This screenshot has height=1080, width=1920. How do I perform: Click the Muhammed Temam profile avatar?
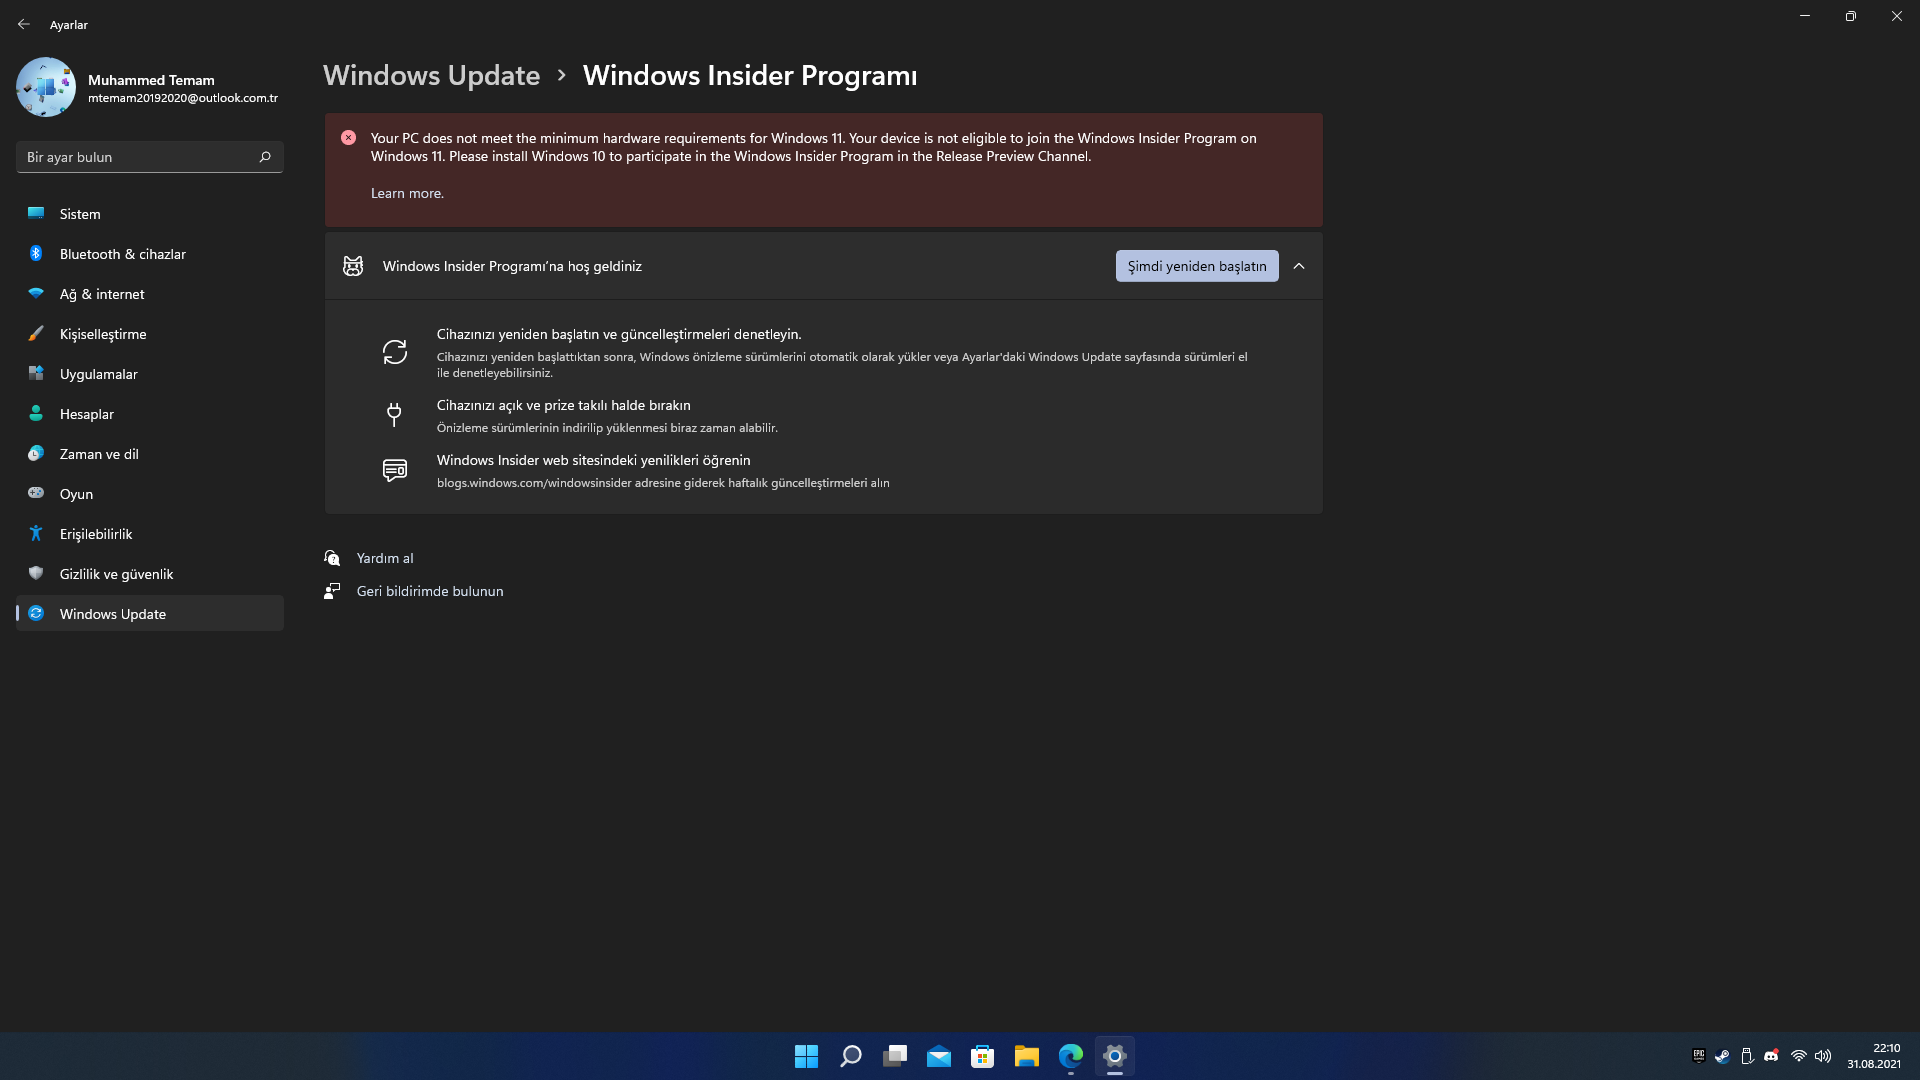coord(46,87)
